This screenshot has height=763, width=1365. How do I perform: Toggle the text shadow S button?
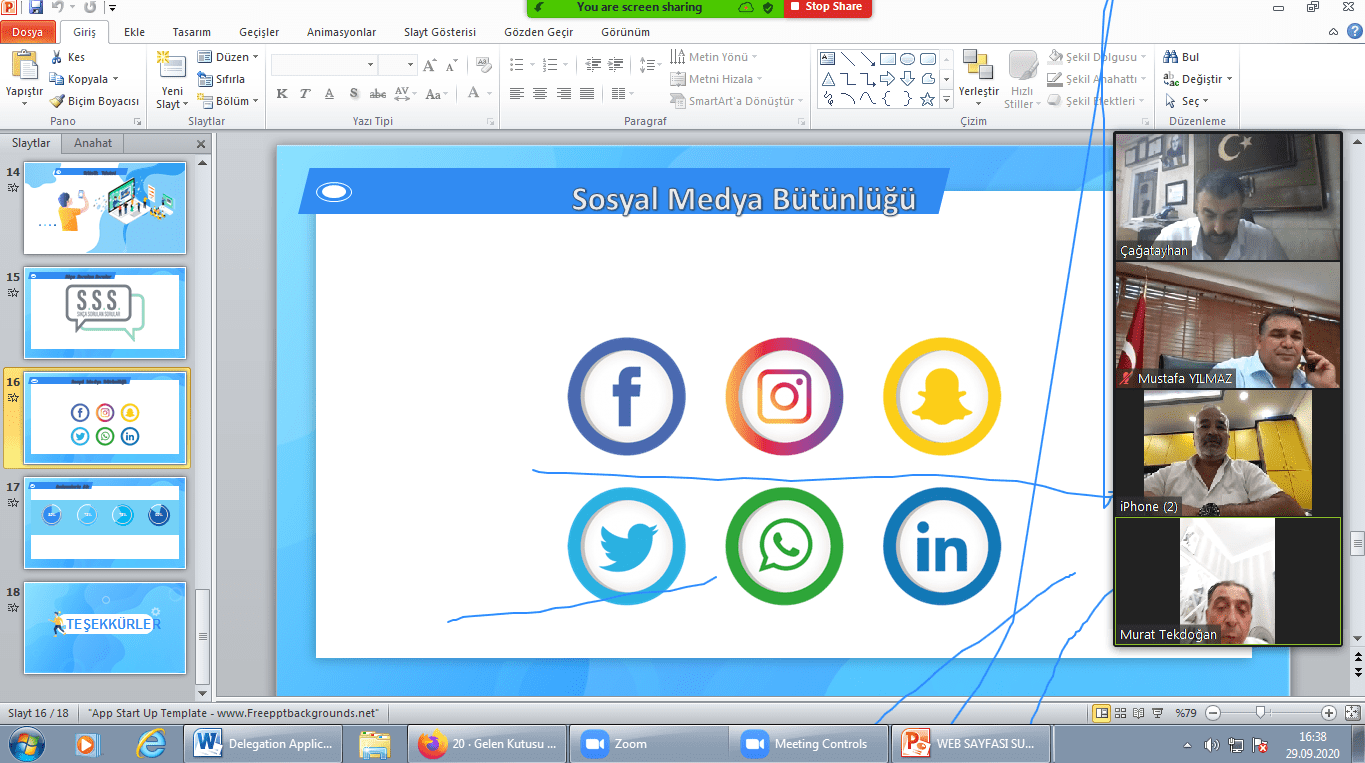click(x=353, y=94)
